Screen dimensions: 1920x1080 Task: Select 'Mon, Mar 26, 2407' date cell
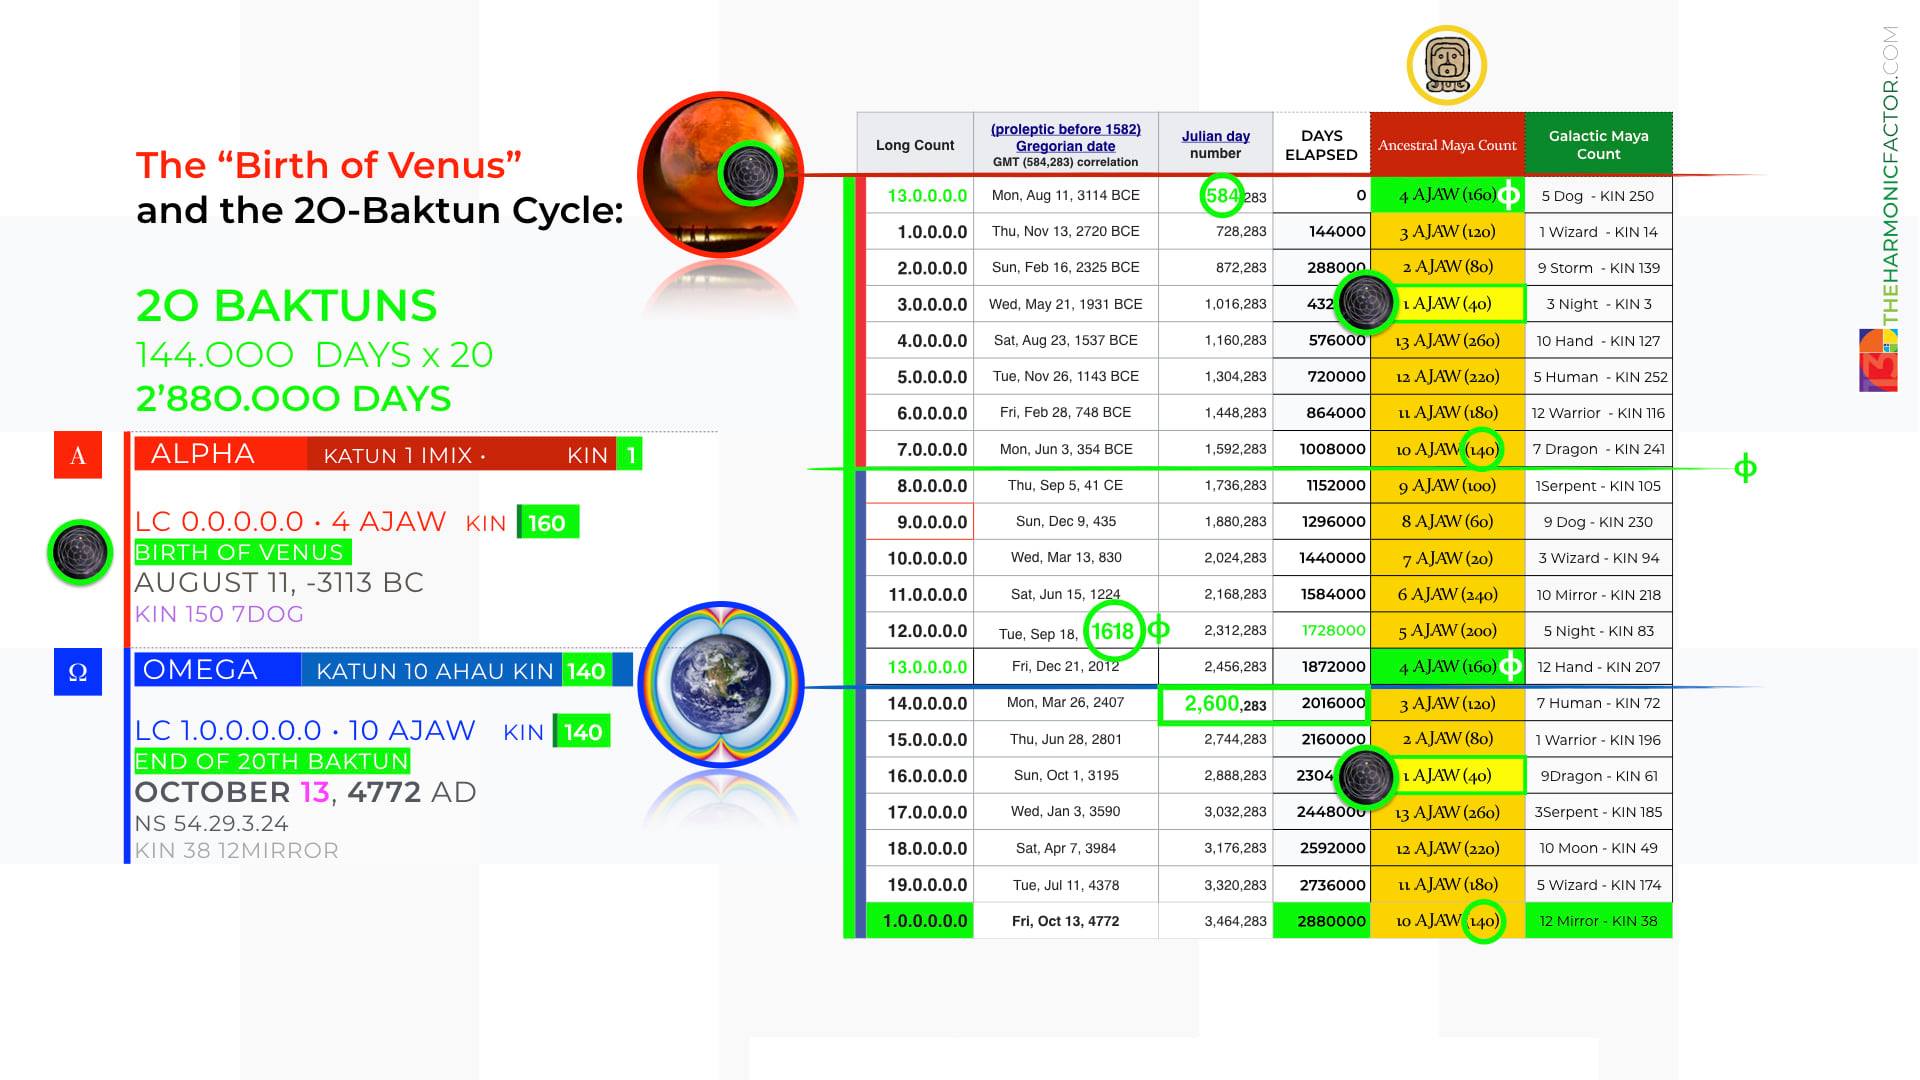click(x=1066, y=702)
